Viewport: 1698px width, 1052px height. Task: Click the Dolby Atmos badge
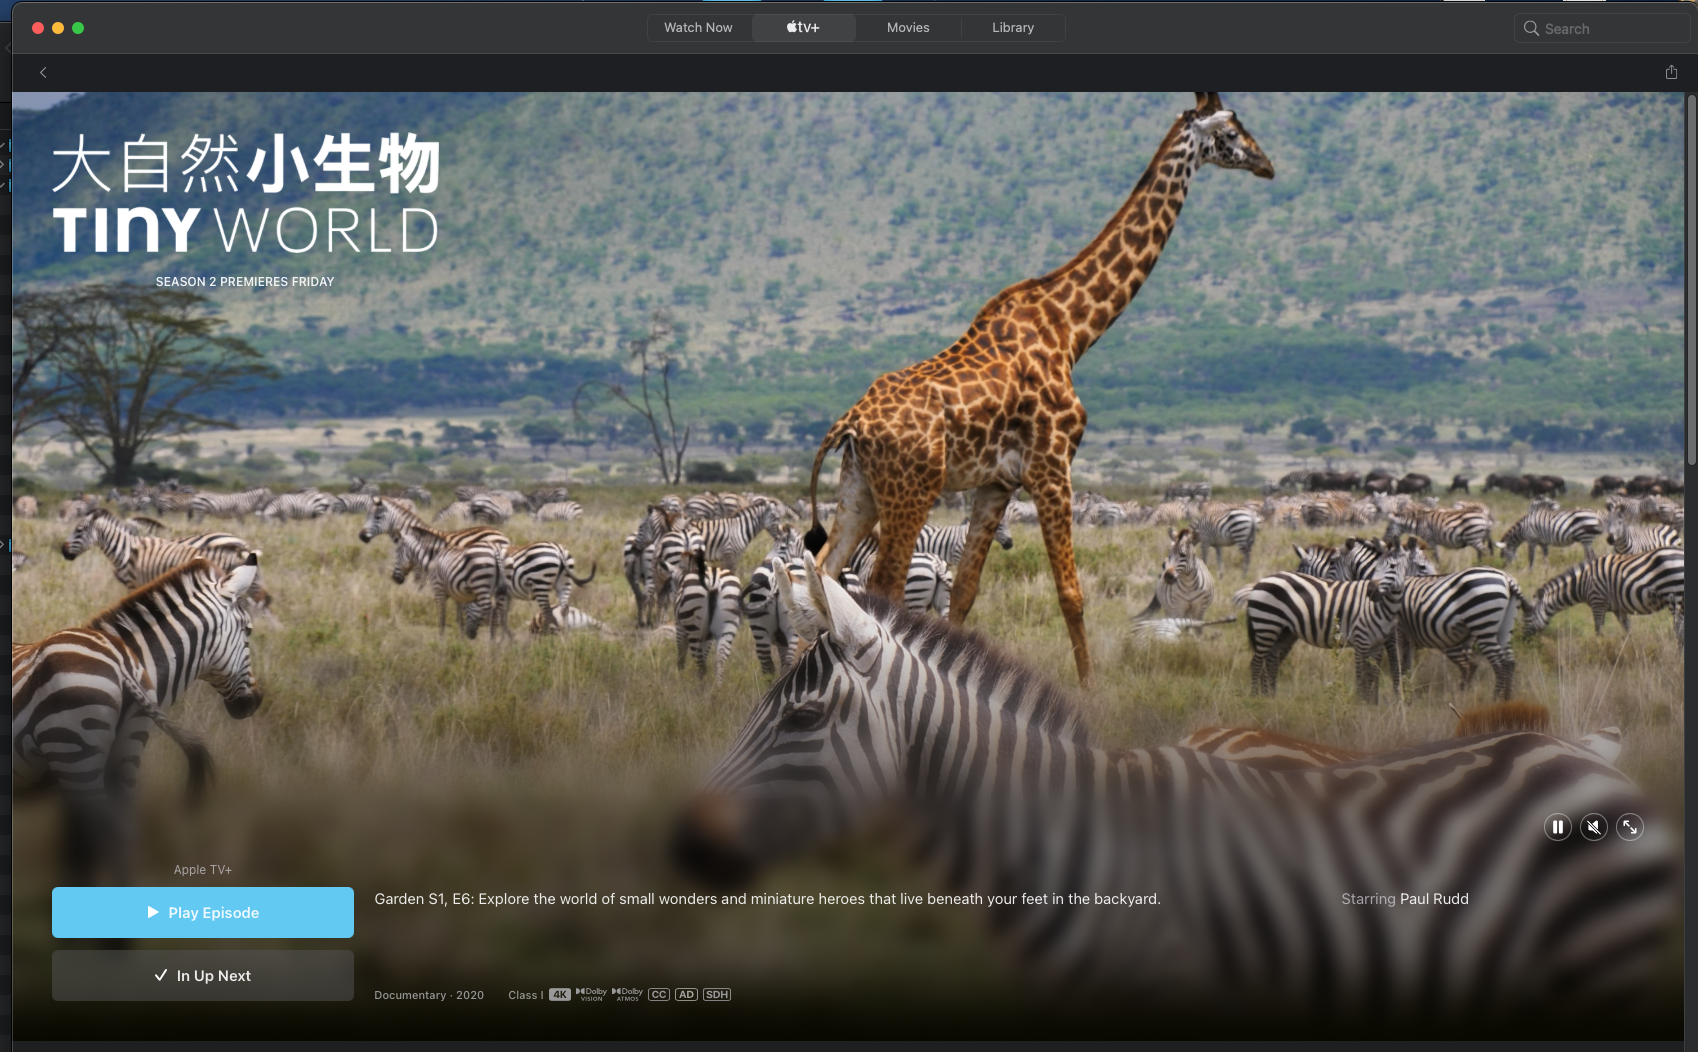pyautogui.click(x=627, y=994)
